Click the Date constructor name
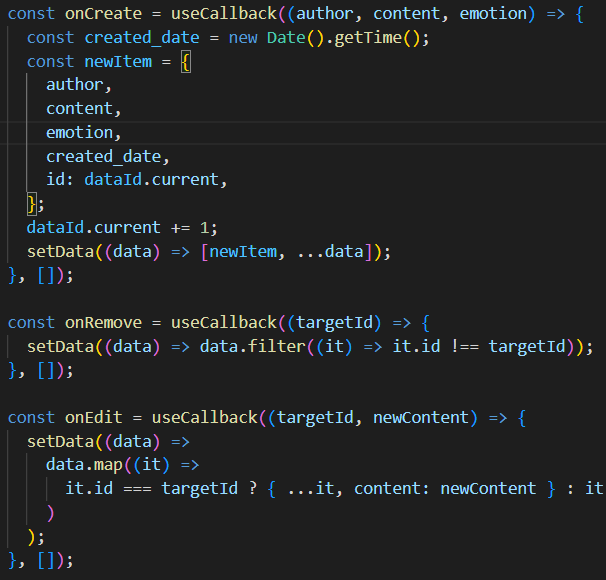 [286, 38]
